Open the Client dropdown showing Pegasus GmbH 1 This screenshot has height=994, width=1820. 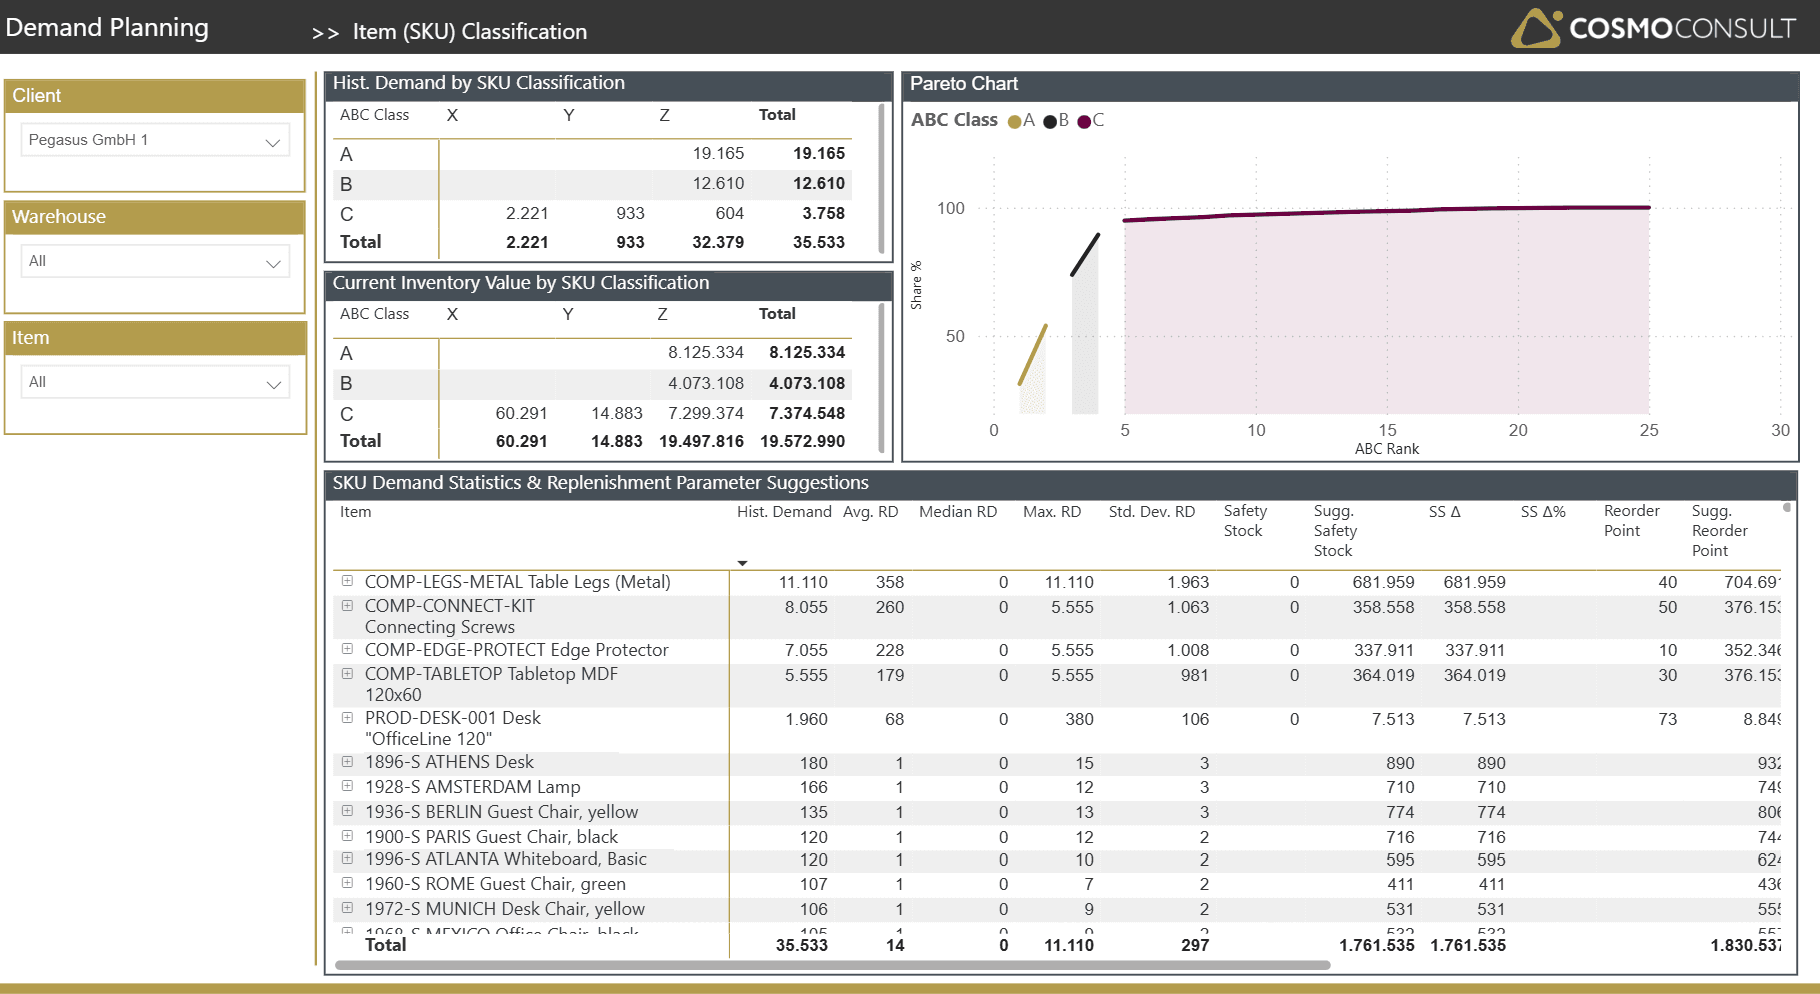click(x=155, y=140)
